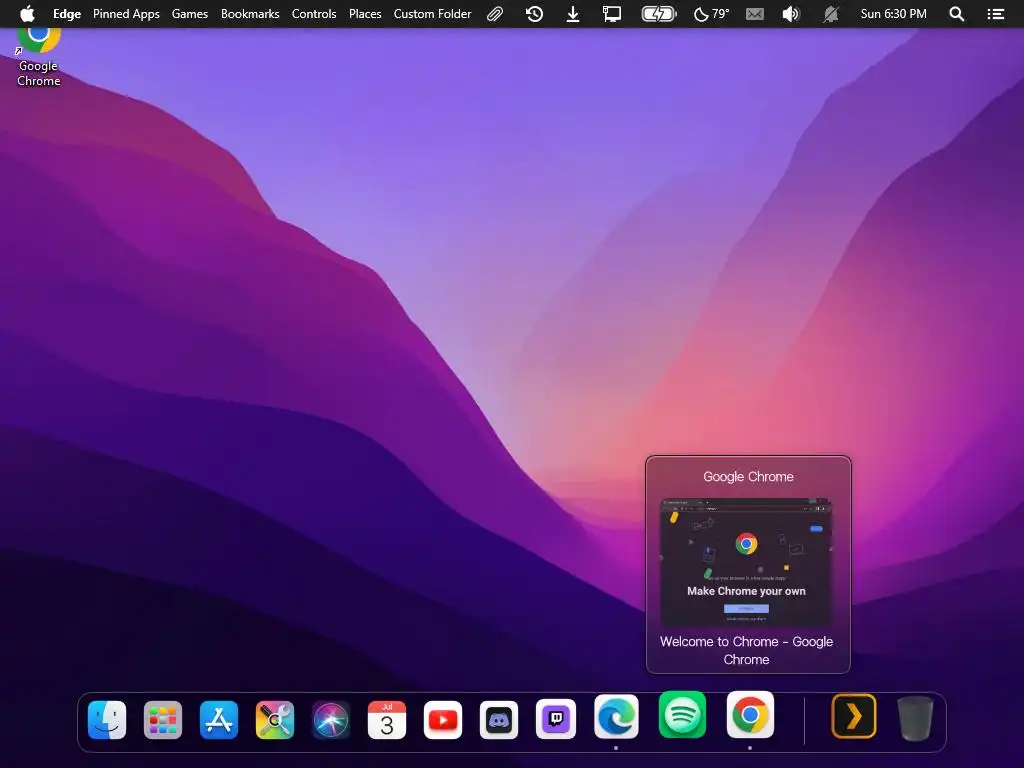Screen dimensions: 1024x768
Task: Open Finder from the dock
Action: (x=106, y=720)
